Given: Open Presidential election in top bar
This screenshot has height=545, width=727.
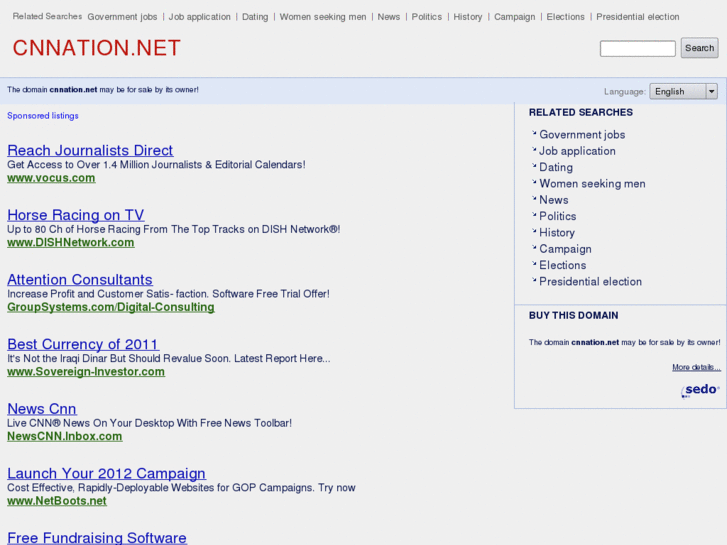Looking at the screenshot, I should tap(638, 17).
